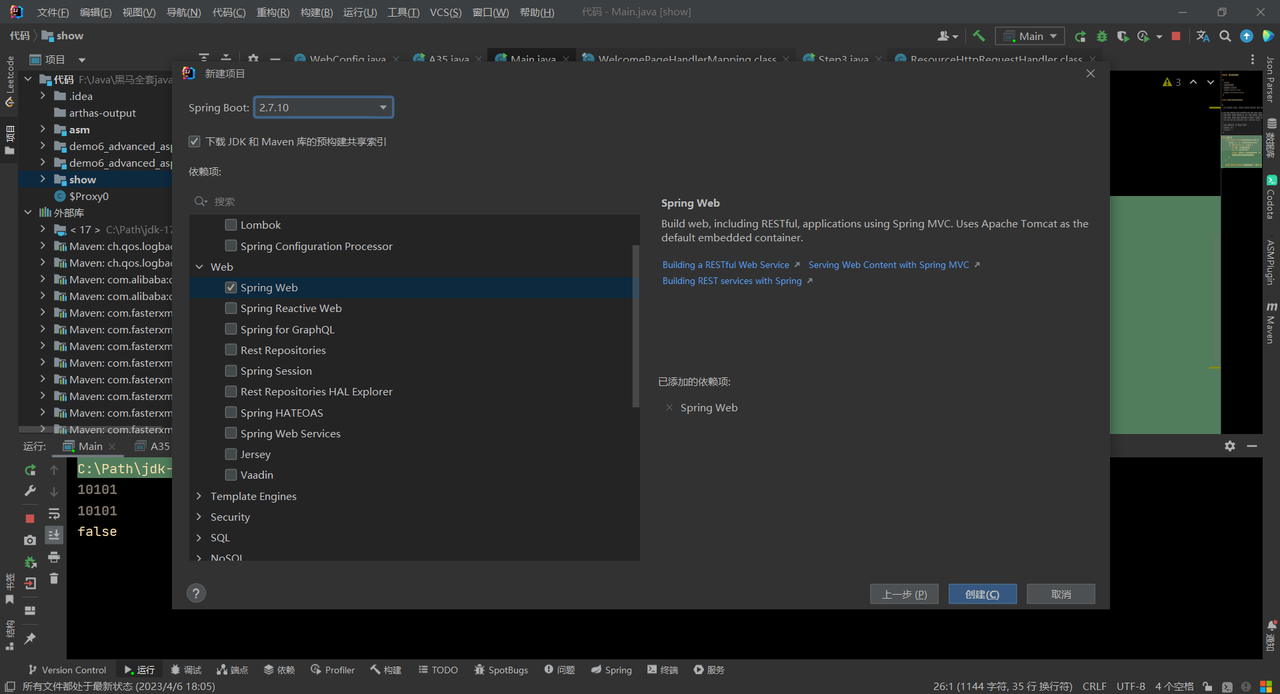Screen dimensions: 1280x694
Task: Open Run panel settings gear
Action: [x=1230, y=446]
